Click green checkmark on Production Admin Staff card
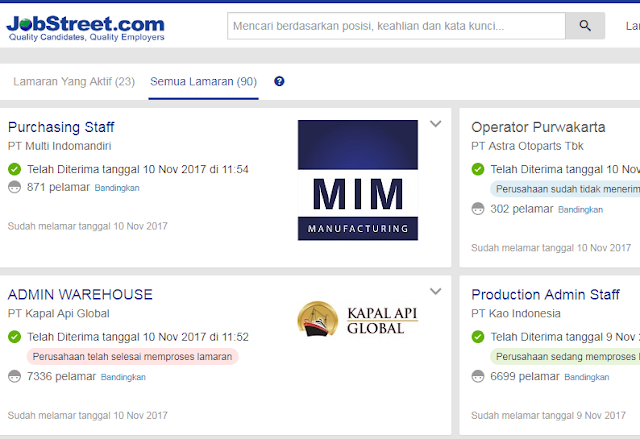The image size is (640, 439). 478,337
